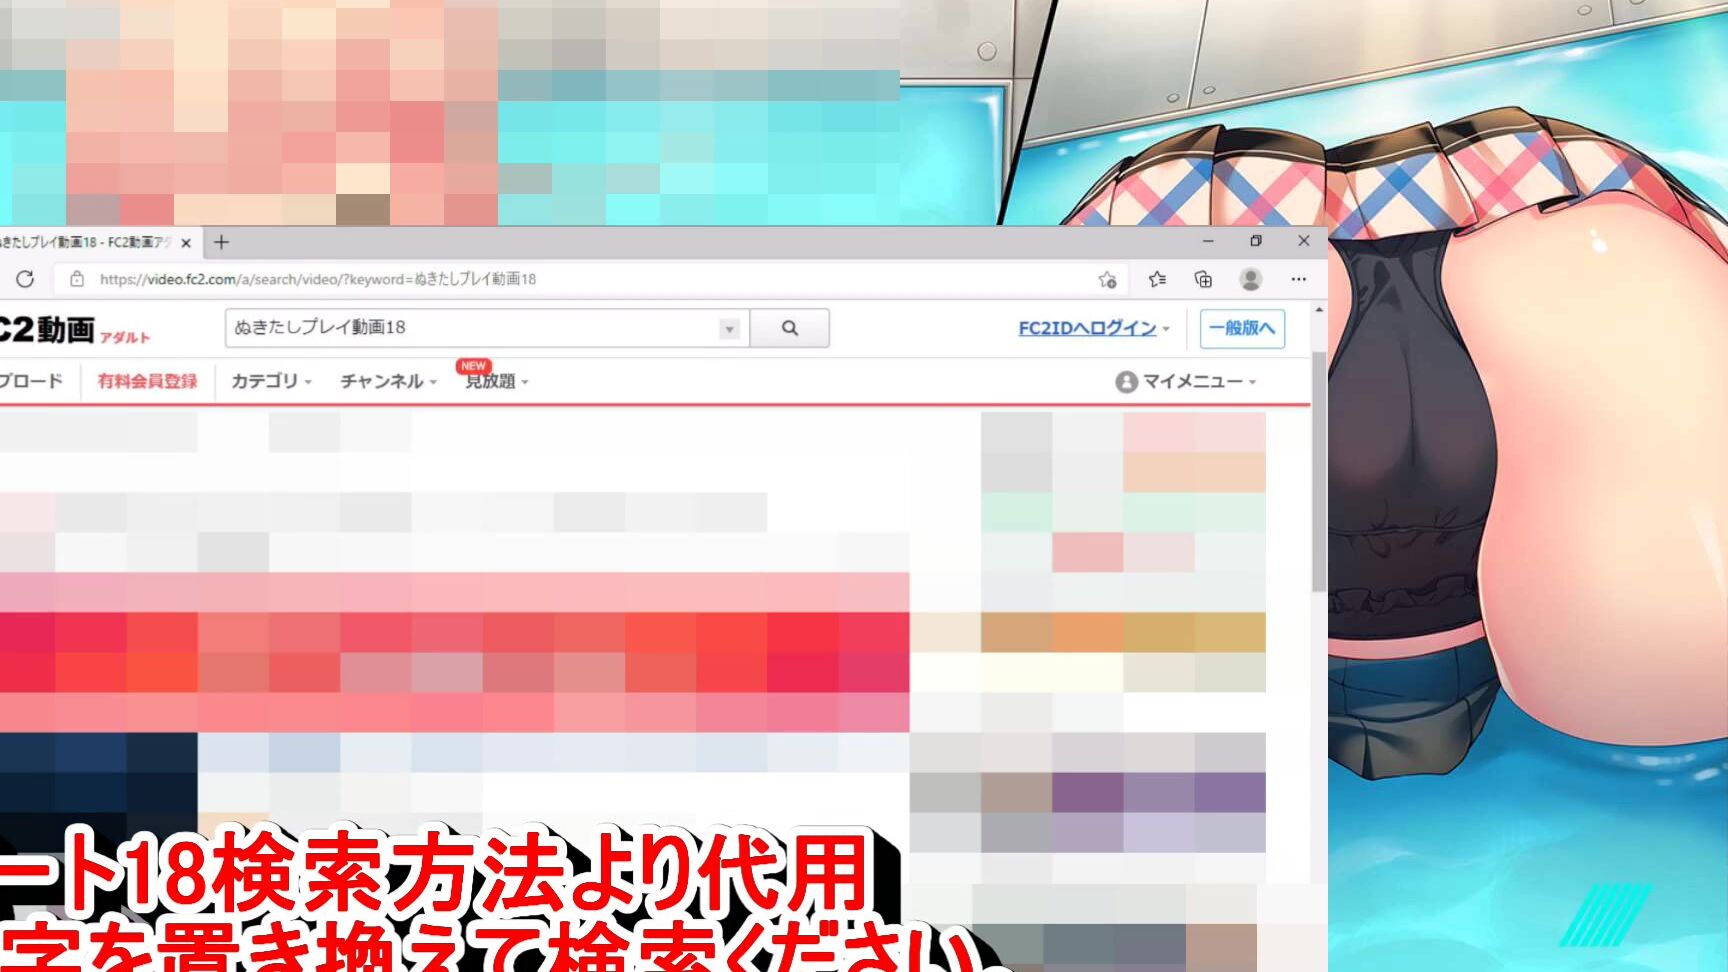The image size is (1728, 972).
Task: Open the Edge ellipsis settings menu
Action: [x=1298, y=280]
